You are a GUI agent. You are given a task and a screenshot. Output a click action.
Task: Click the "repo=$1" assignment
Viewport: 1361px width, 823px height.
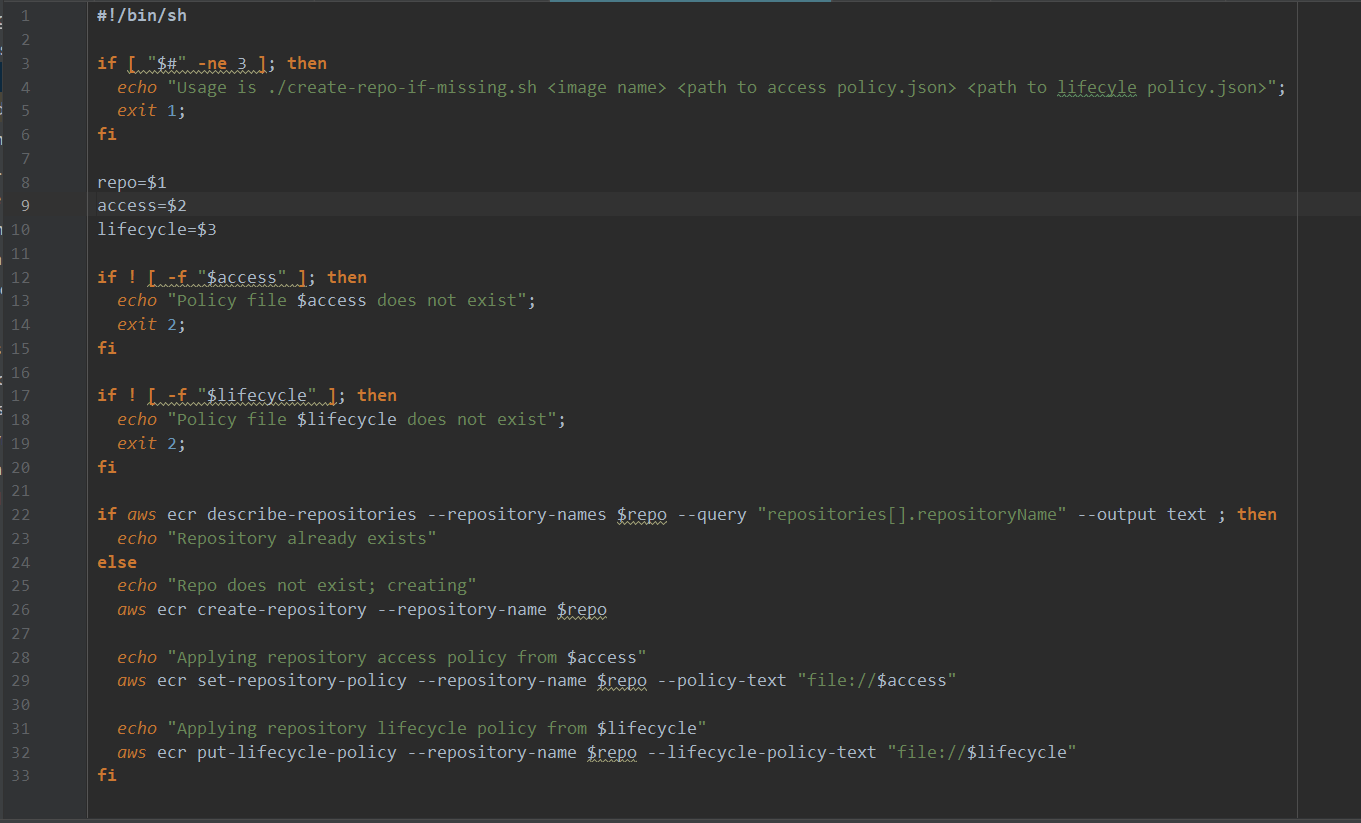132,182
